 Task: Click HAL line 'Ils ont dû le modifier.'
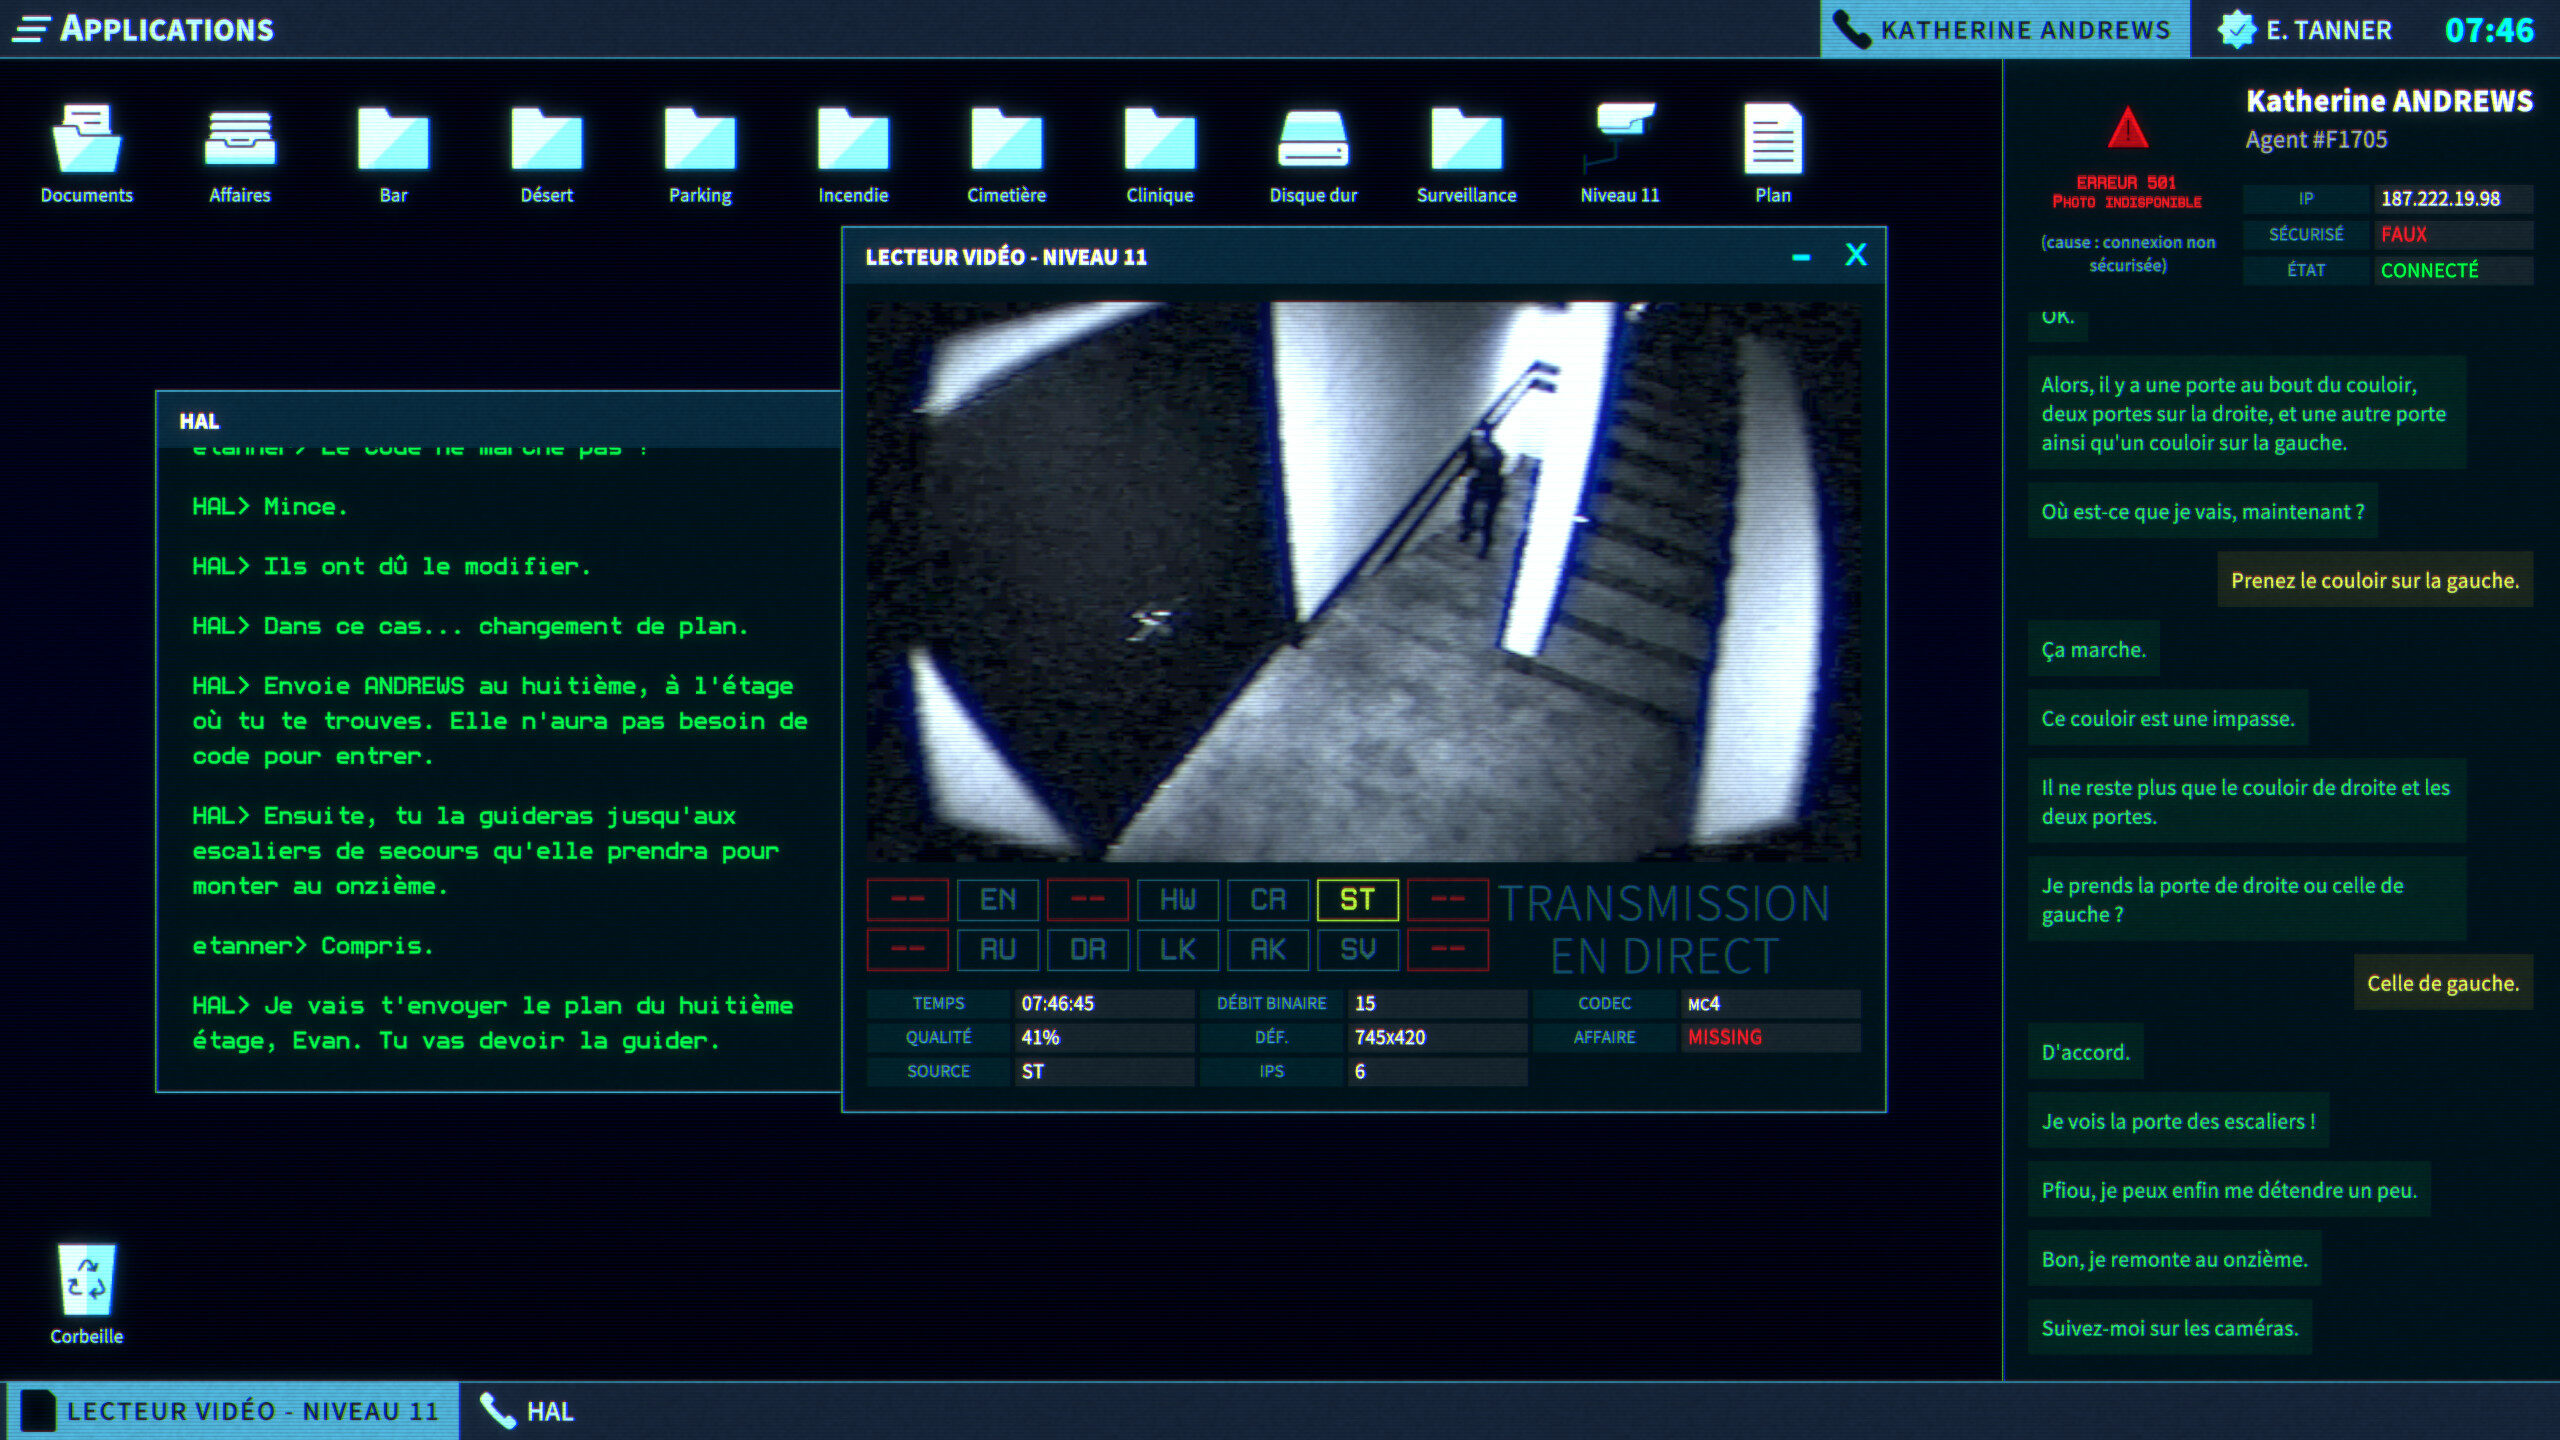click(x=391, y=567)
